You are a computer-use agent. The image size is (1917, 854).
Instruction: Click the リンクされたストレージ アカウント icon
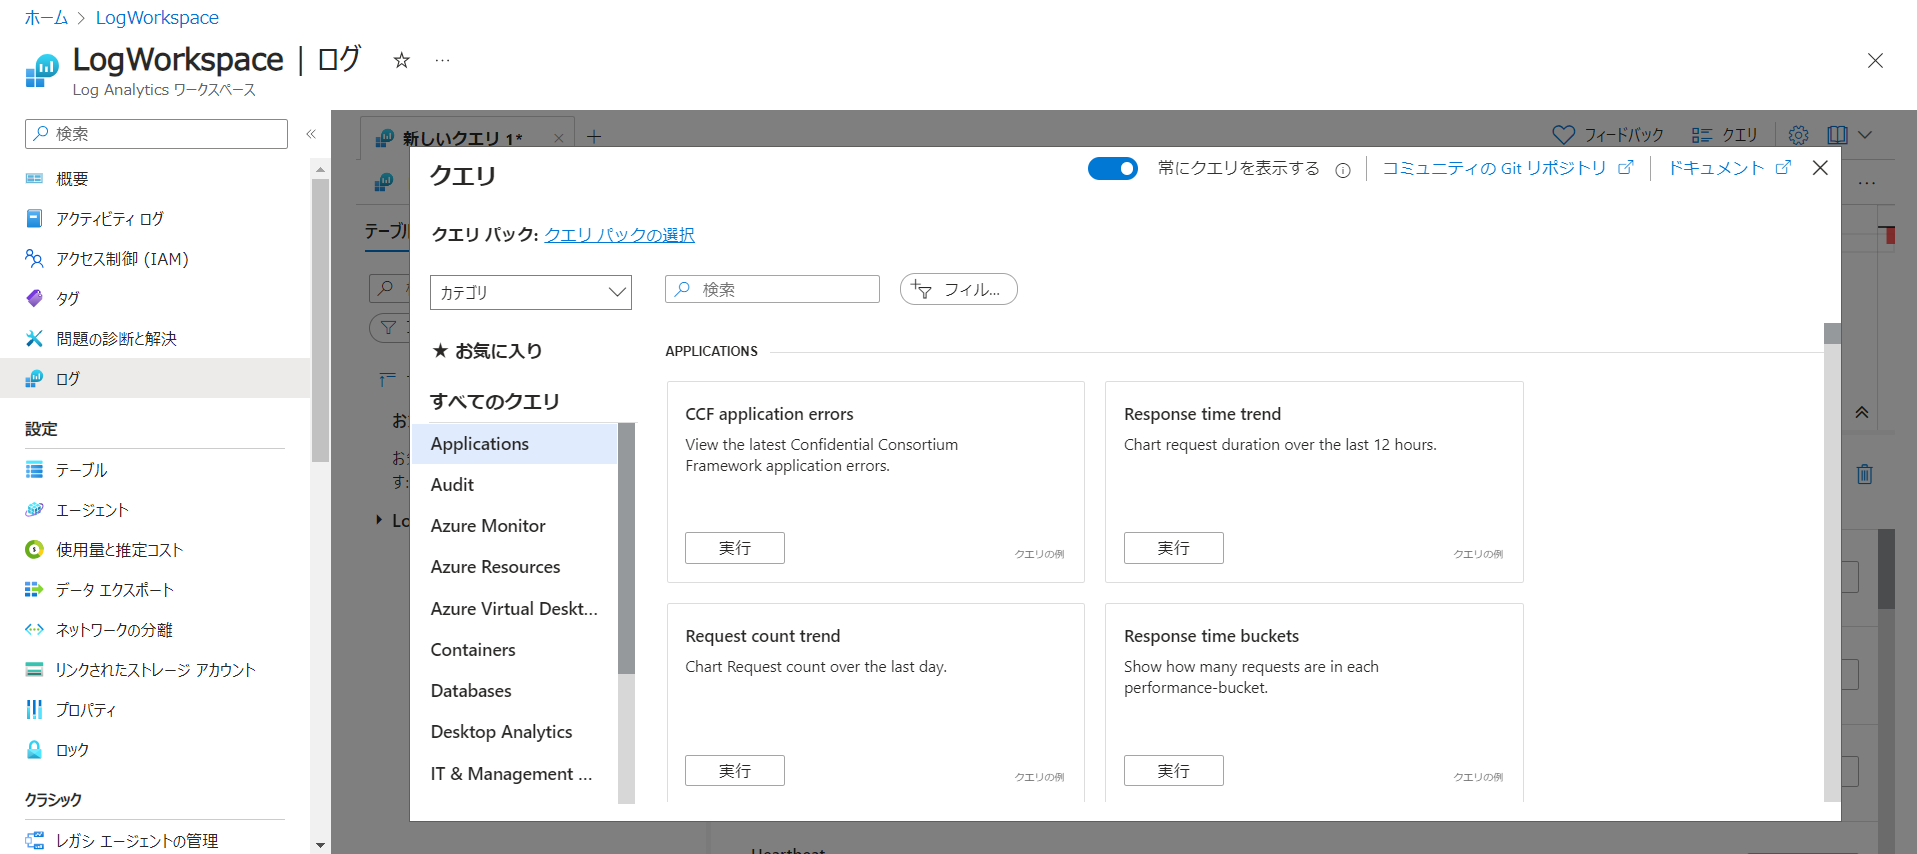[x=34, y=669]
